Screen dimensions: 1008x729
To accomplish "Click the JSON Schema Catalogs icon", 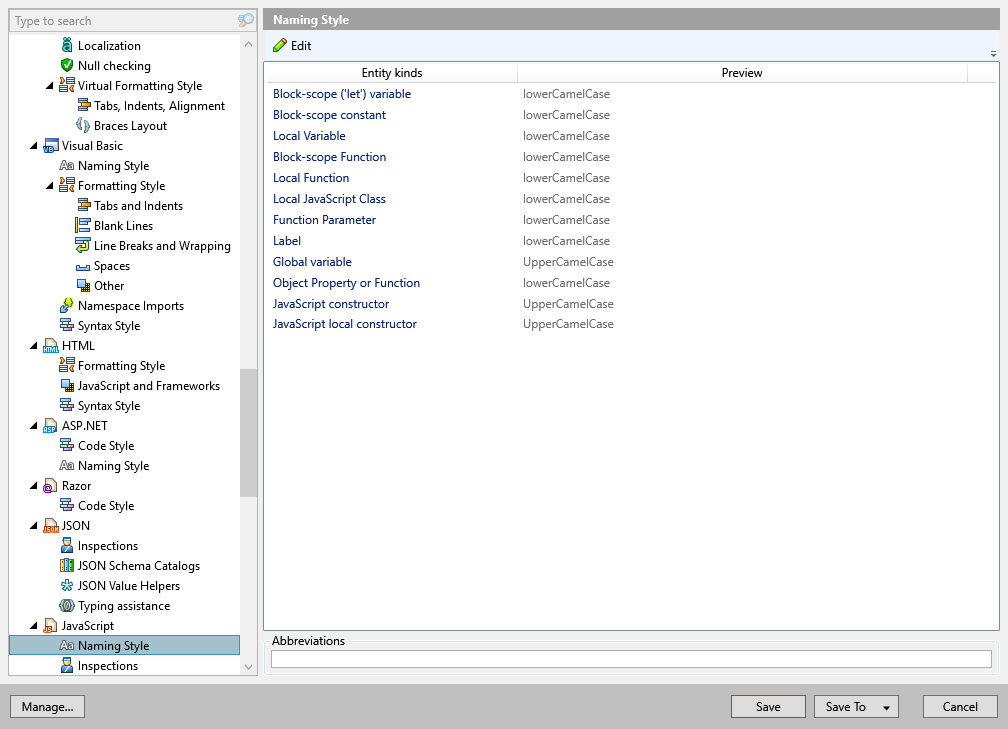I will click(67, 566).
